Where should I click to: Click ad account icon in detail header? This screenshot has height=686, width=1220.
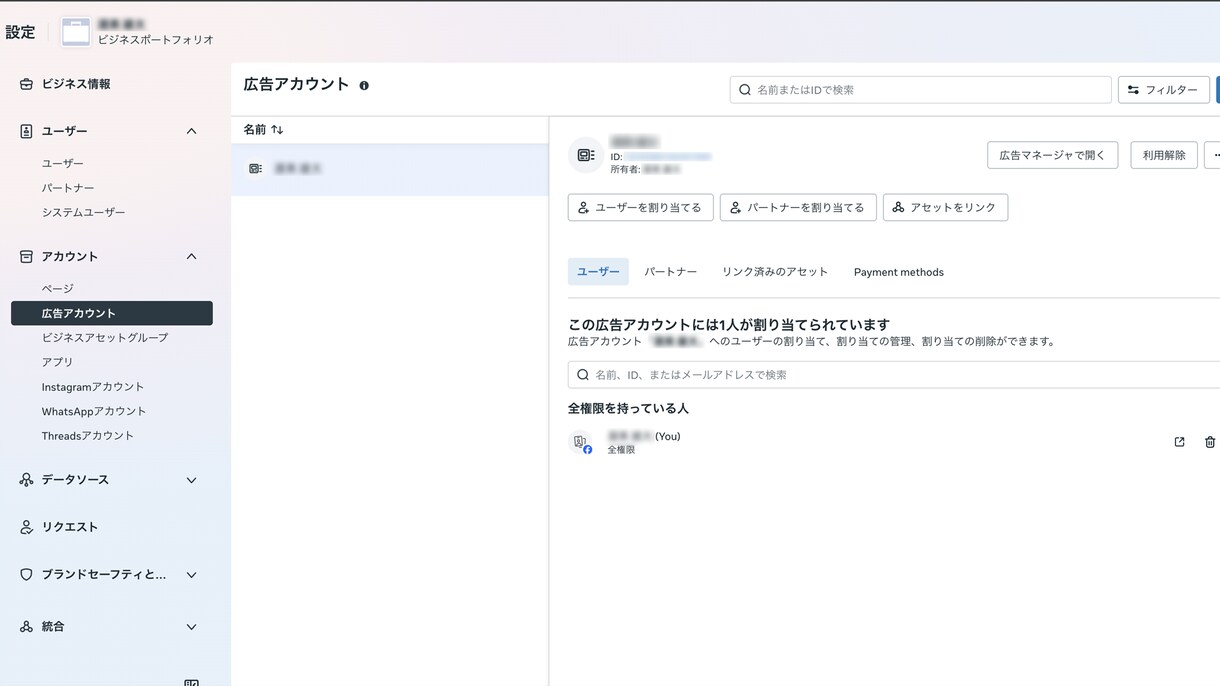(x=586, y=155)
